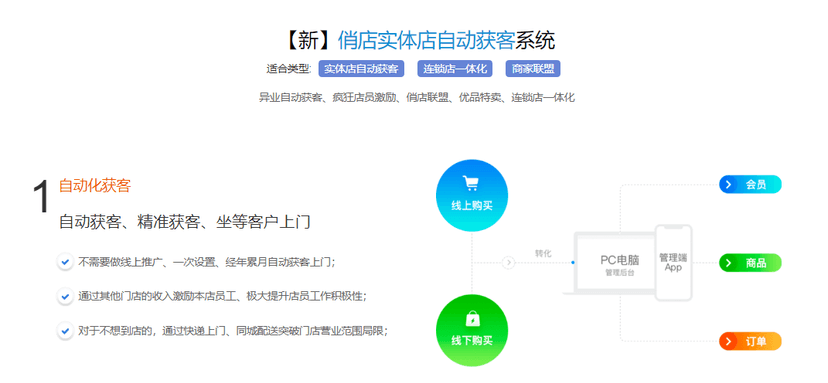Image resolution: width=828 pixels, height=383 pixels.
Task: Click the text 对于不想到店的，通过快递上门
Action: 233,331
